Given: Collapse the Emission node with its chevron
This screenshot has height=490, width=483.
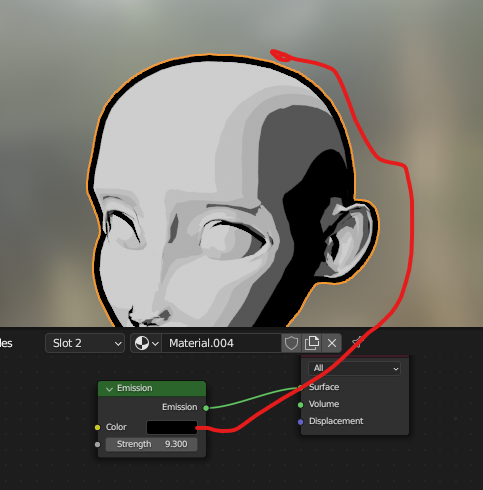Looking at the screenshot, I should [109, 389].
